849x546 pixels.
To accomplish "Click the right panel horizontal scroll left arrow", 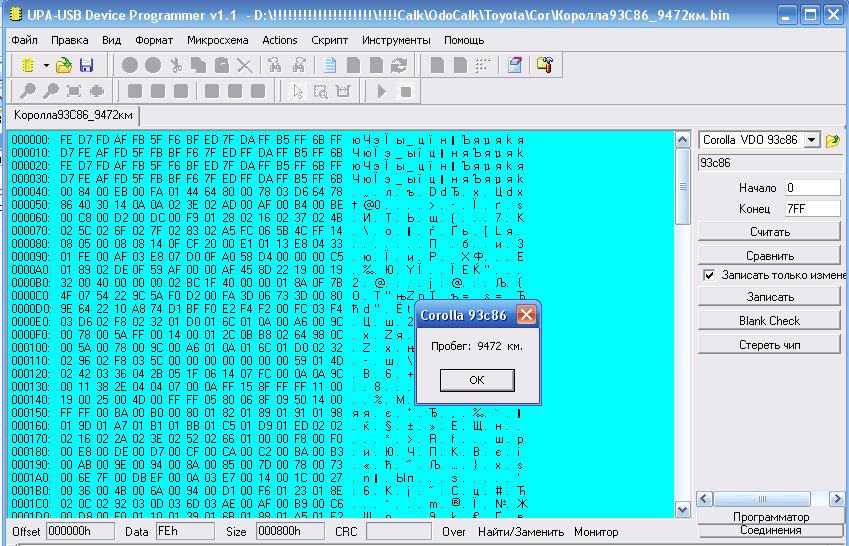I will tap(704, 499).
